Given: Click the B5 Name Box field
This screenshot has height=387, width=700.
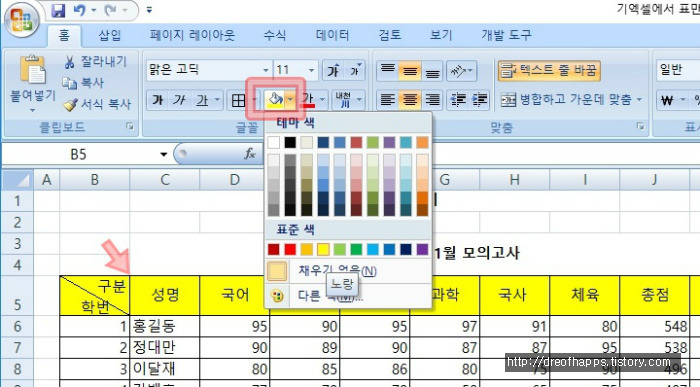Looking at the screenshot, I should (79, 154).
